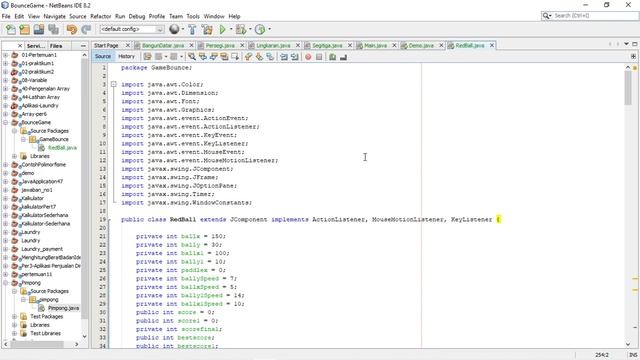640x360 pixels.
Task: Click the Redo toolbar icon
Action: pos(86,29)
